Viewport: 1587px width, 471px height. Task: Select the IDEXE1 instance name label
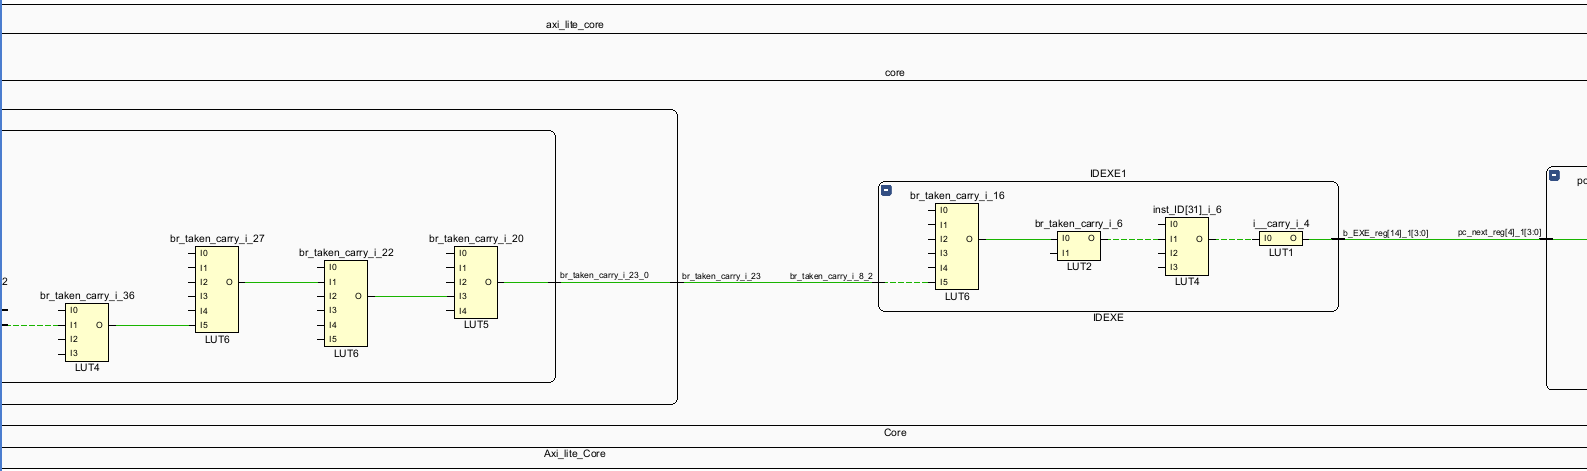point(1107,174)
